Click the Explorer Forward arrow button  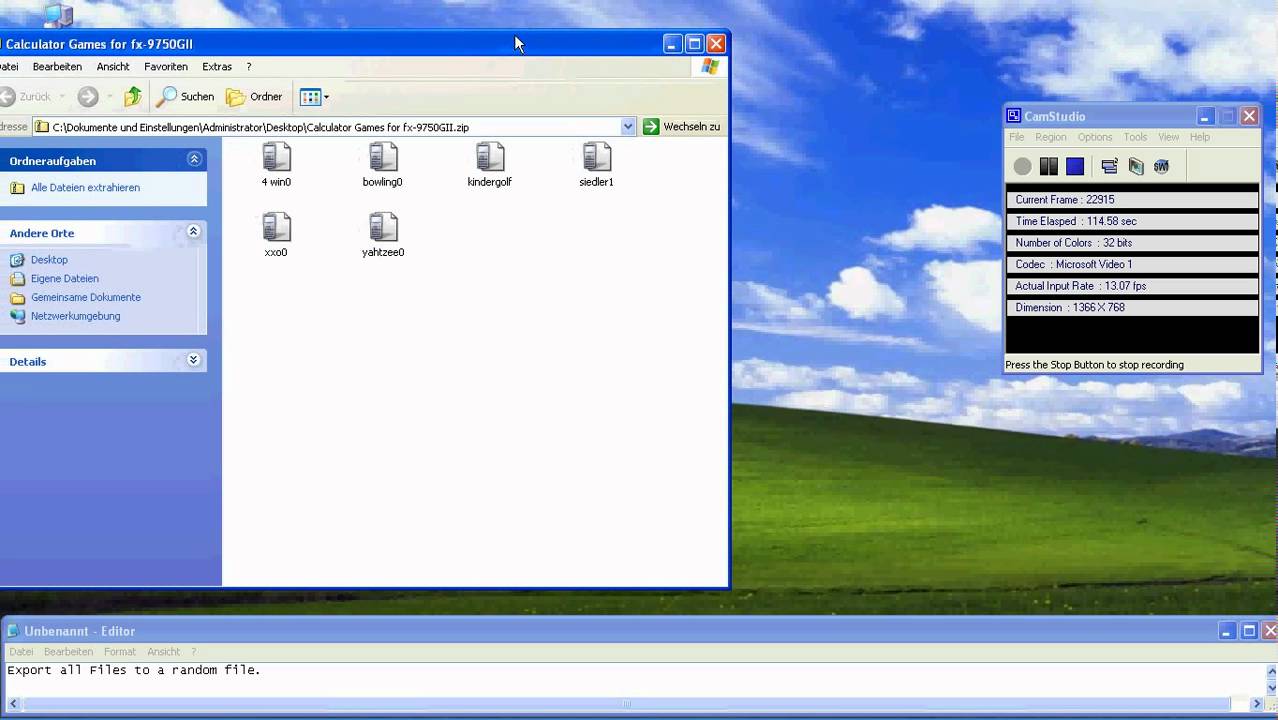point(88,97)
